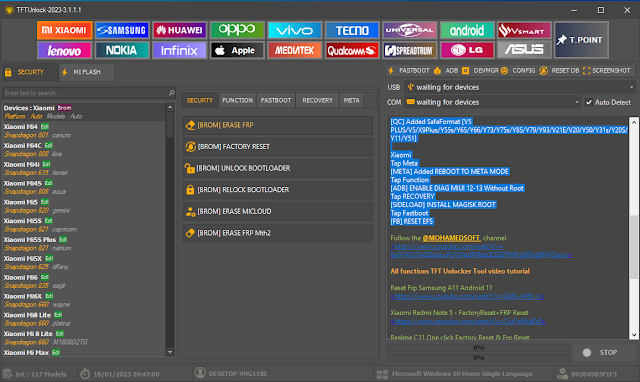The width and height of the screenshot is (640, 382).
Task: Open the Android brand section
Action: click(x=467, y=30)
